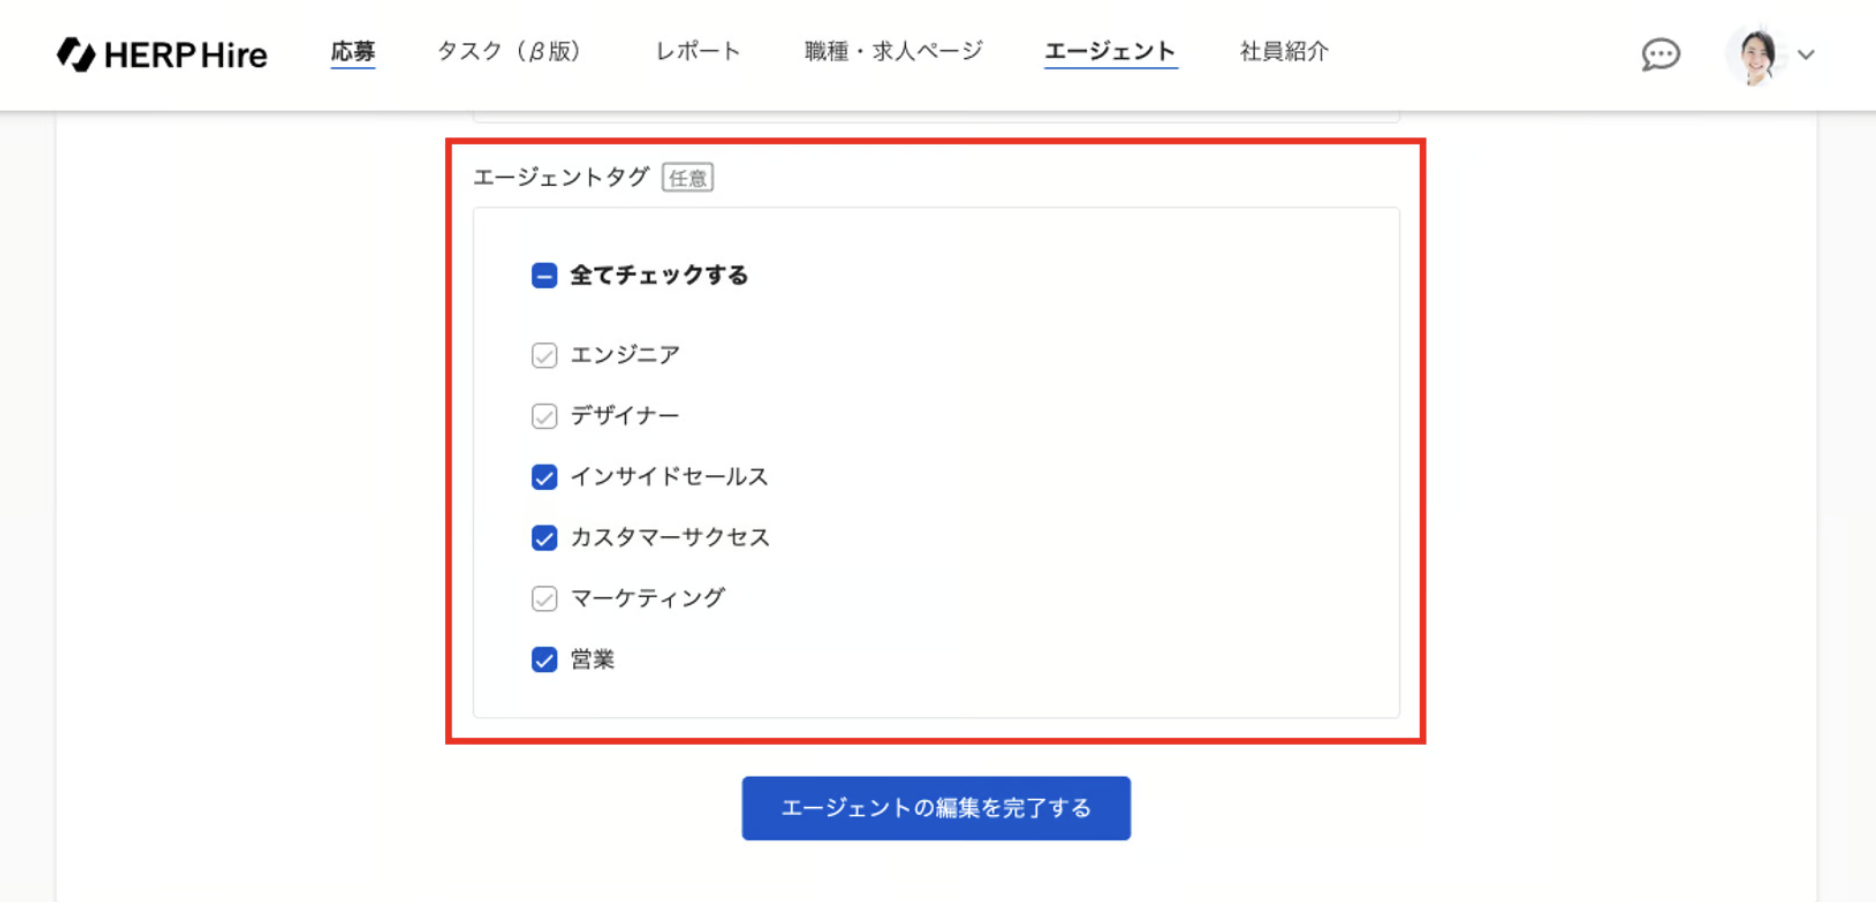Open the 応募 navigation tab

352,51
